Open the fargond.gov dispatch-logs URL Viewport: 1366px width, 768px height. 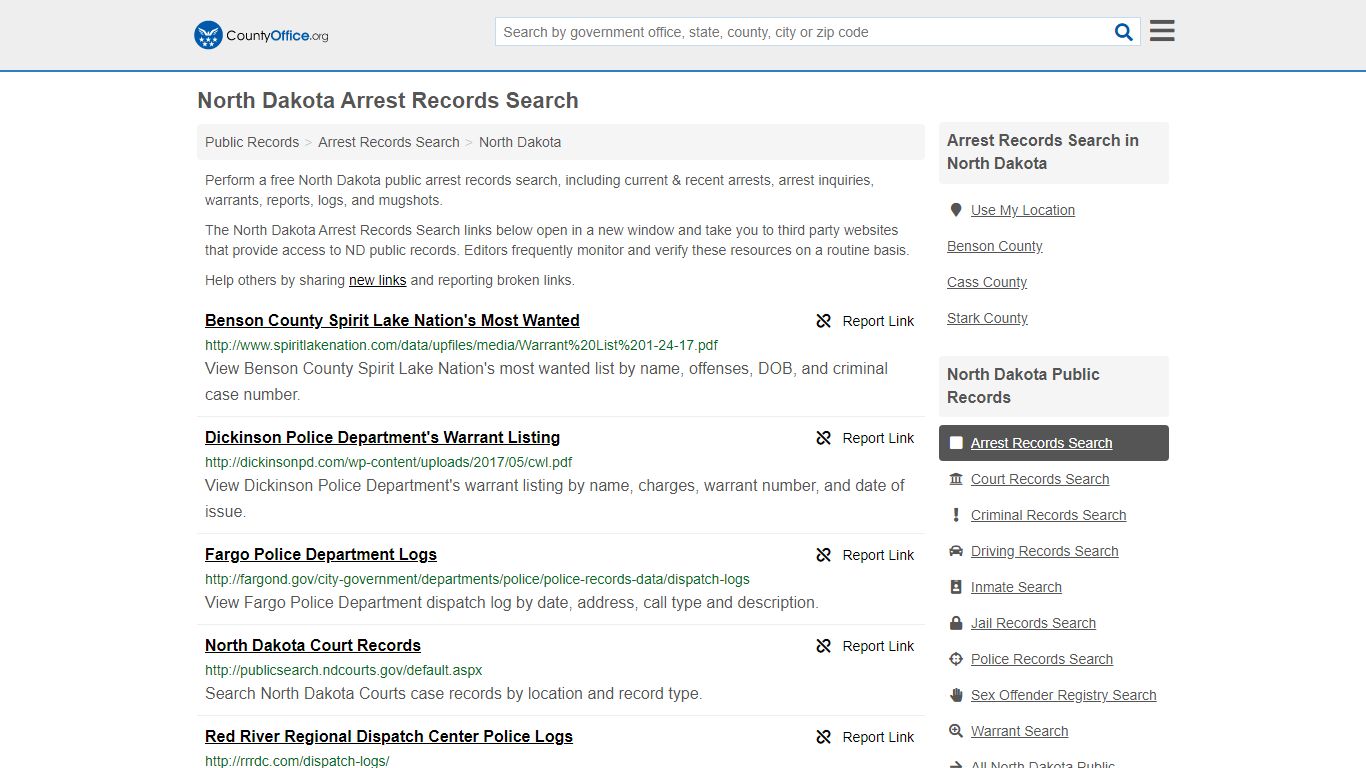[x=477, y=579]
